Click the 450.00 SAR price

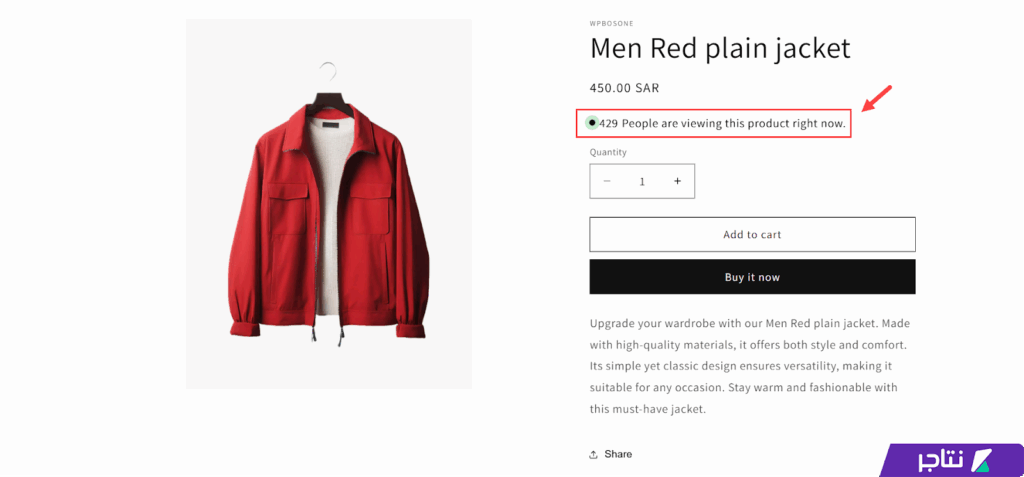(x=624, y=88)
